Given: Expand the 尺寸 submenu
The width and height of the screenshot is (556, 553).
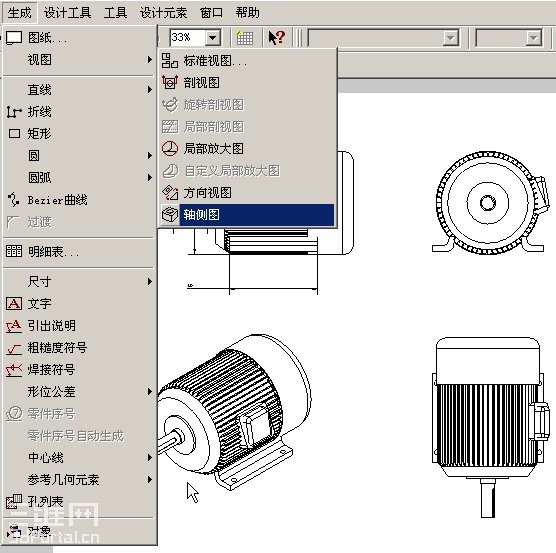Looking at the screenshot, I should click(x=150, y=282).
